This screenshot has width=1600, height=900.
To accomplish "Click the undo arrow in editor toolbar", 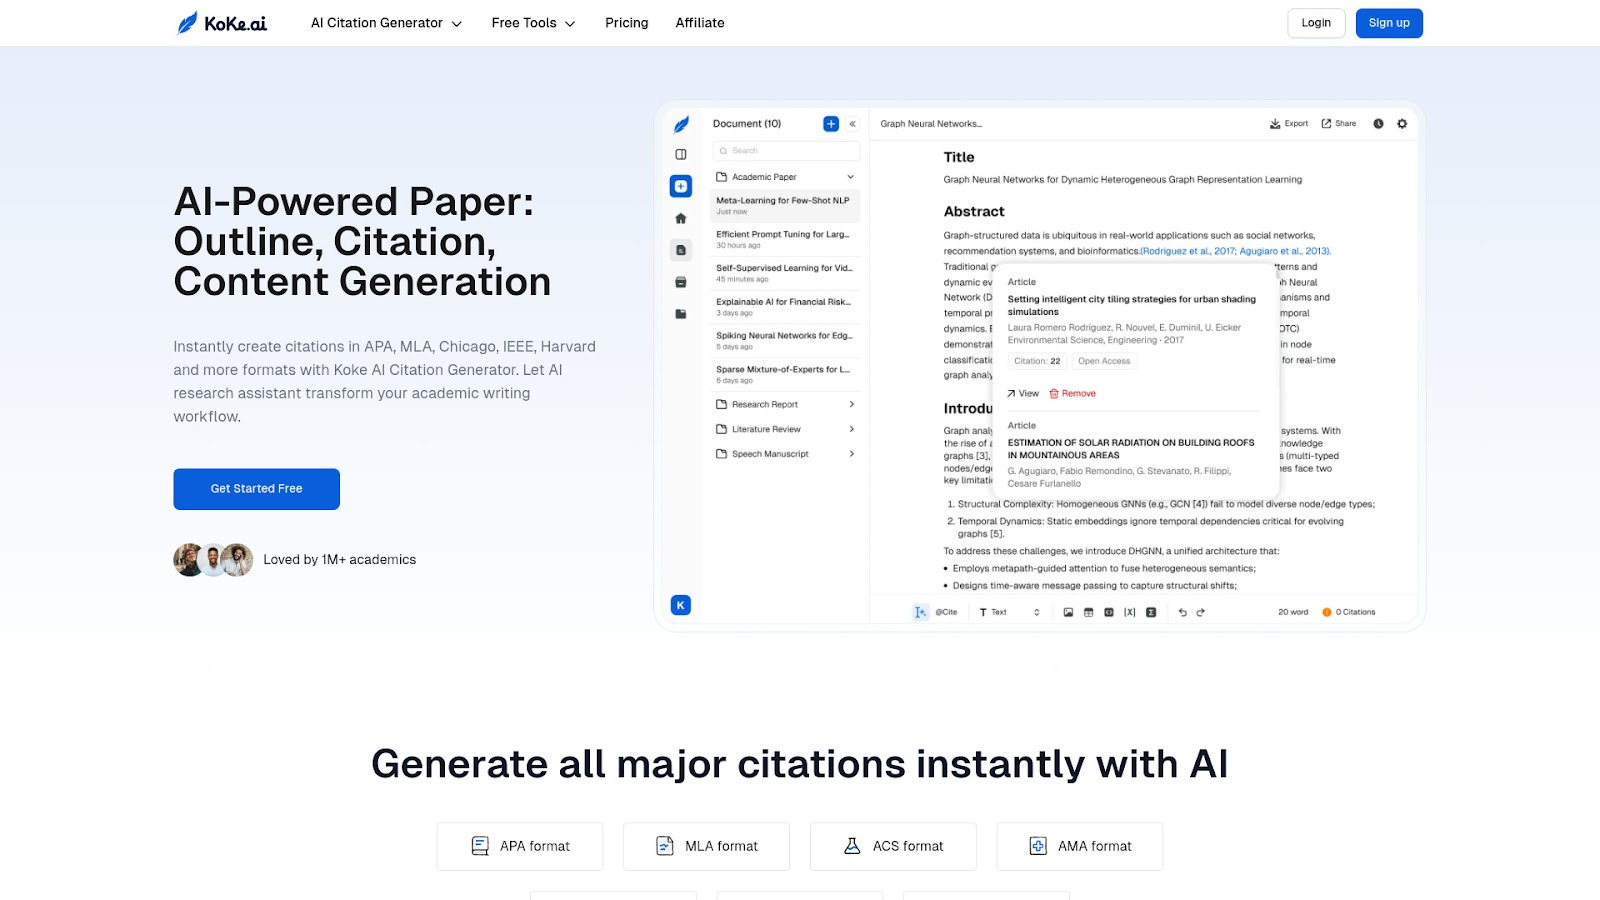I will (1182, 612).
